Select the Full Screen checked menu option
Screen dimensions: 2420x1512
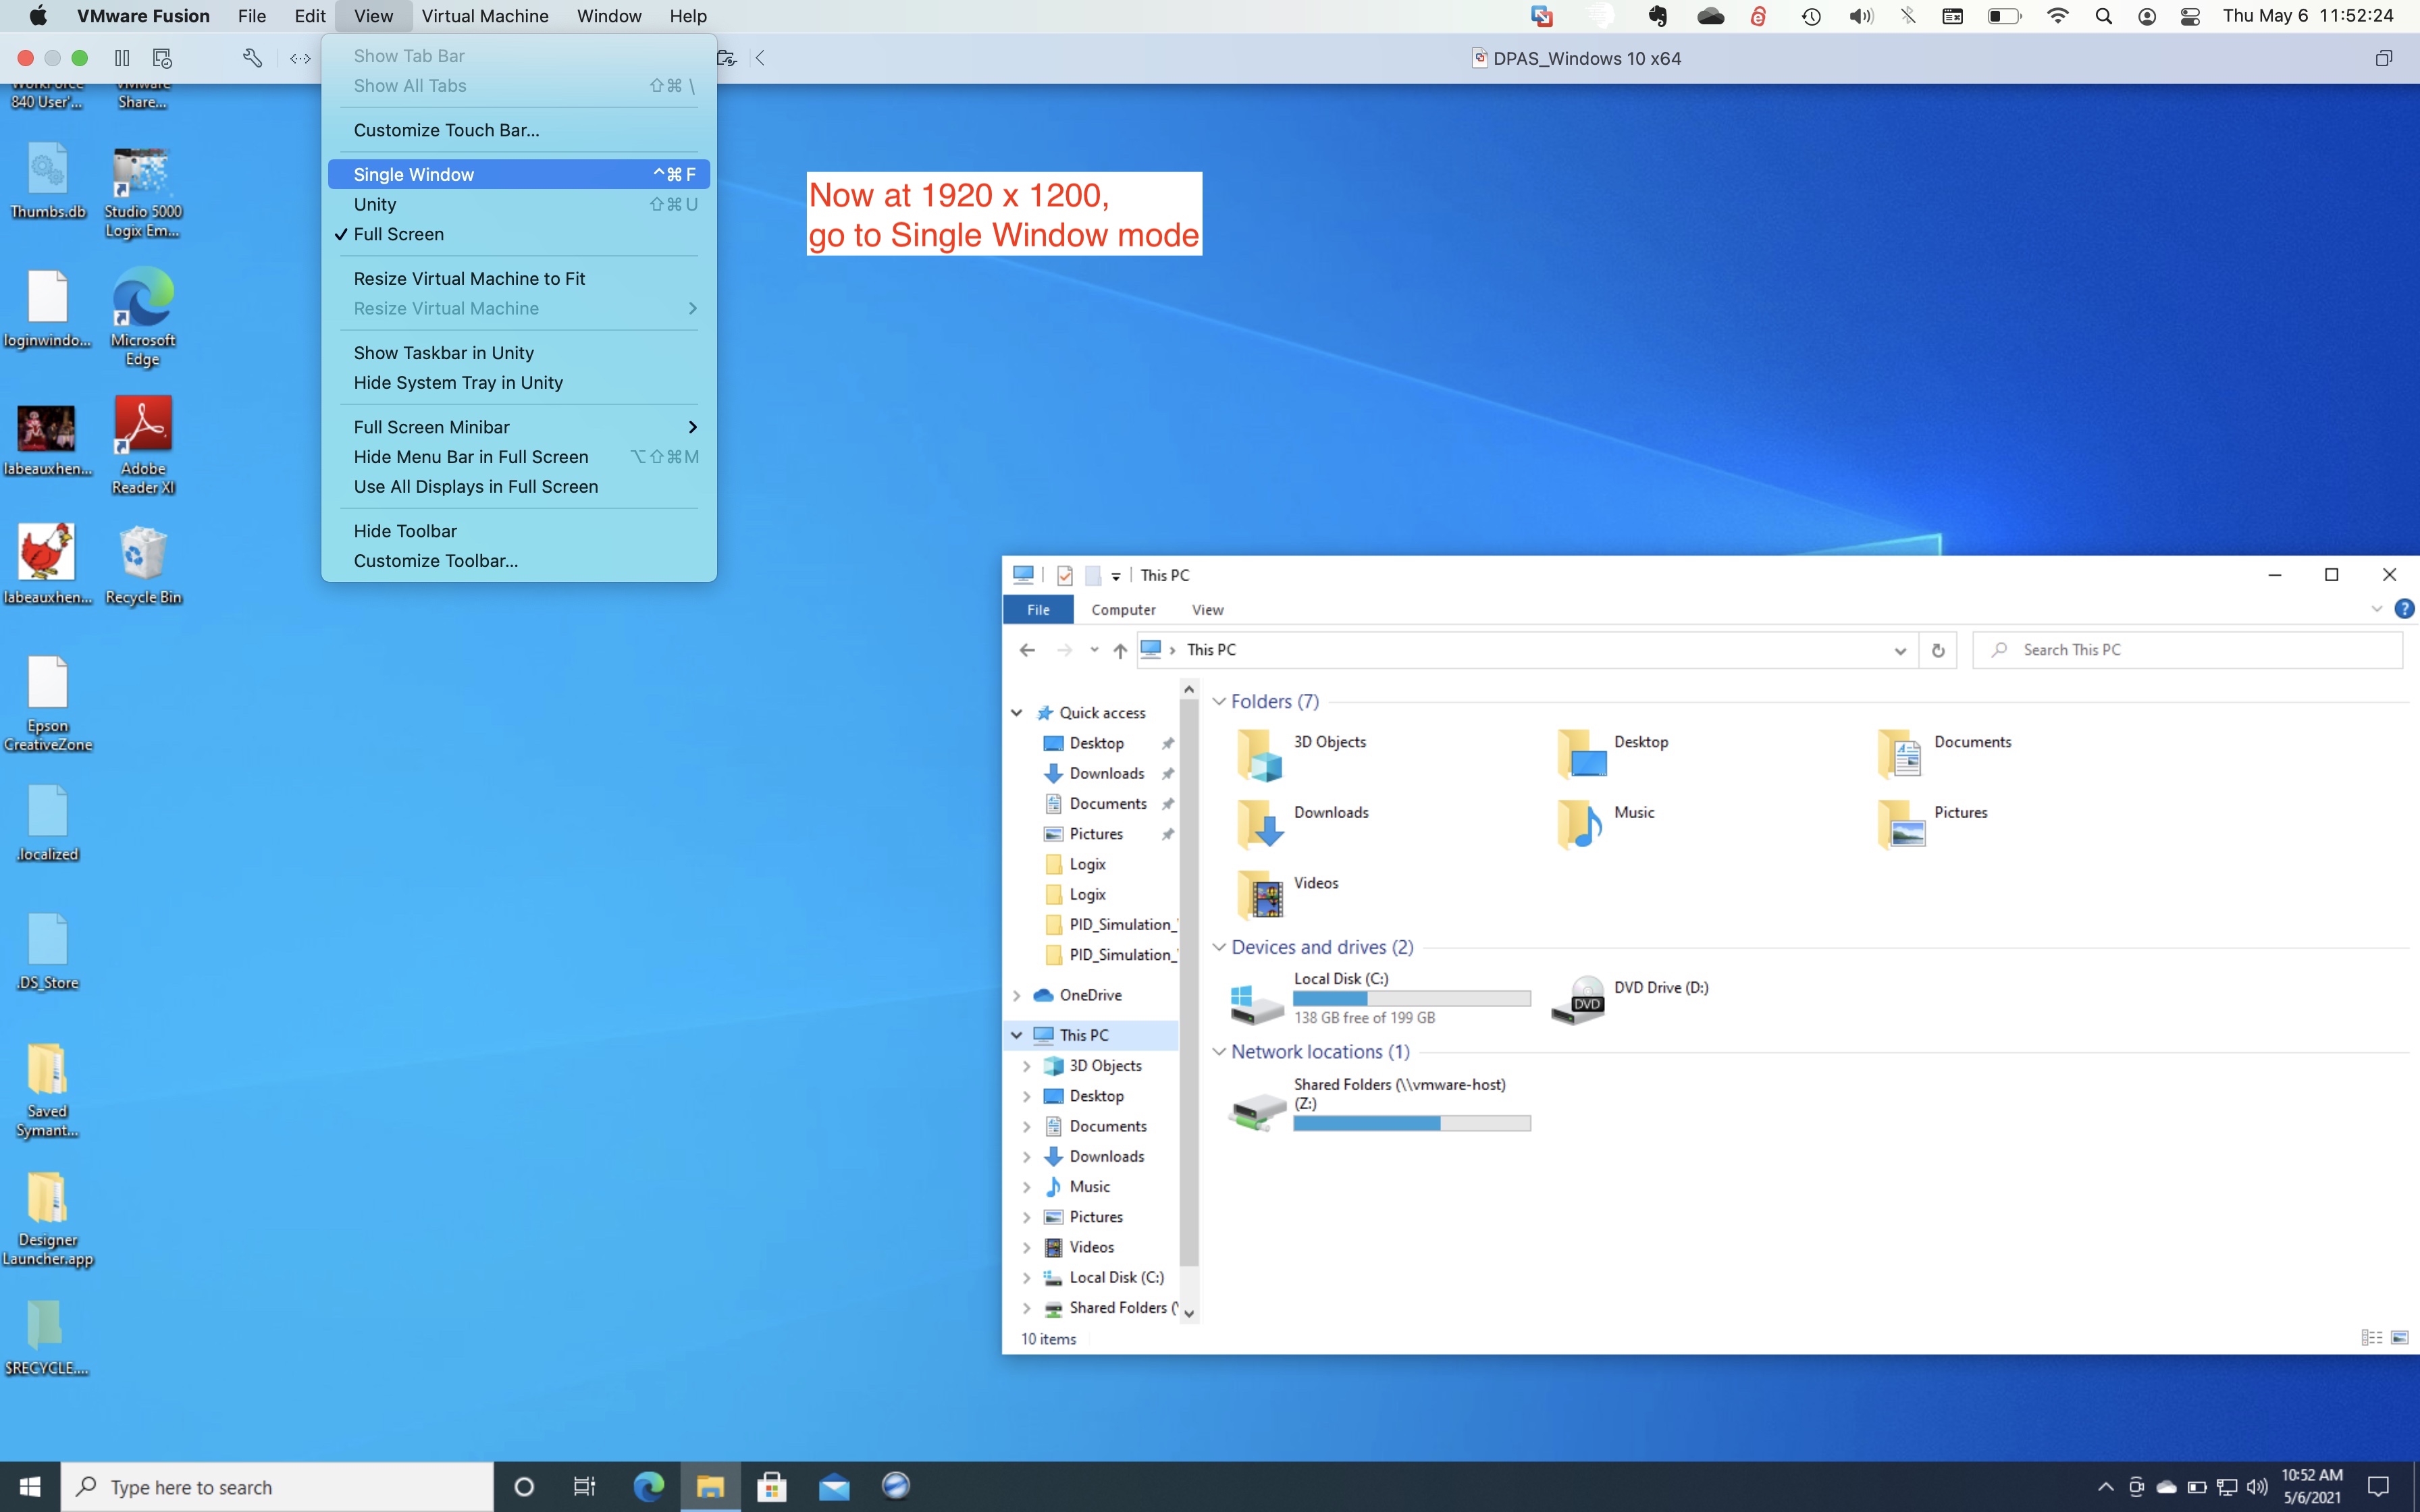click(398, 234)
